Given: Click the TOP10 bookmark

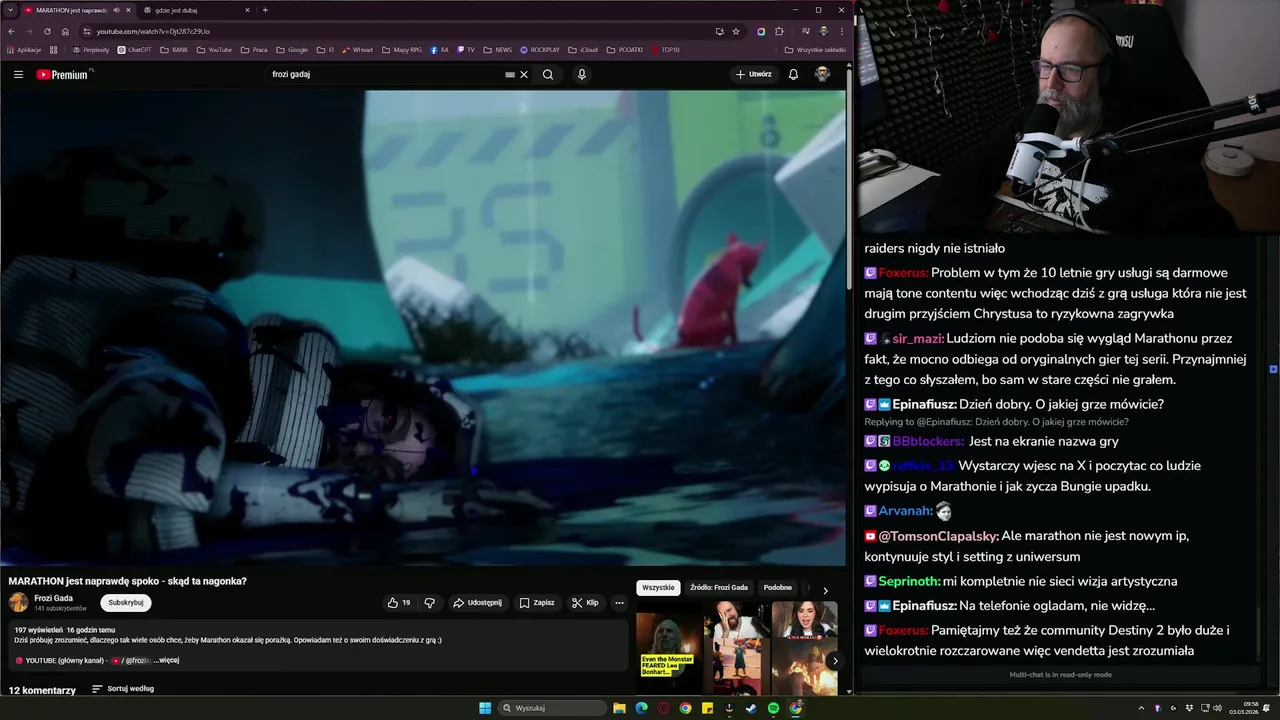Looking at the screenshot, I should (665, 50).
